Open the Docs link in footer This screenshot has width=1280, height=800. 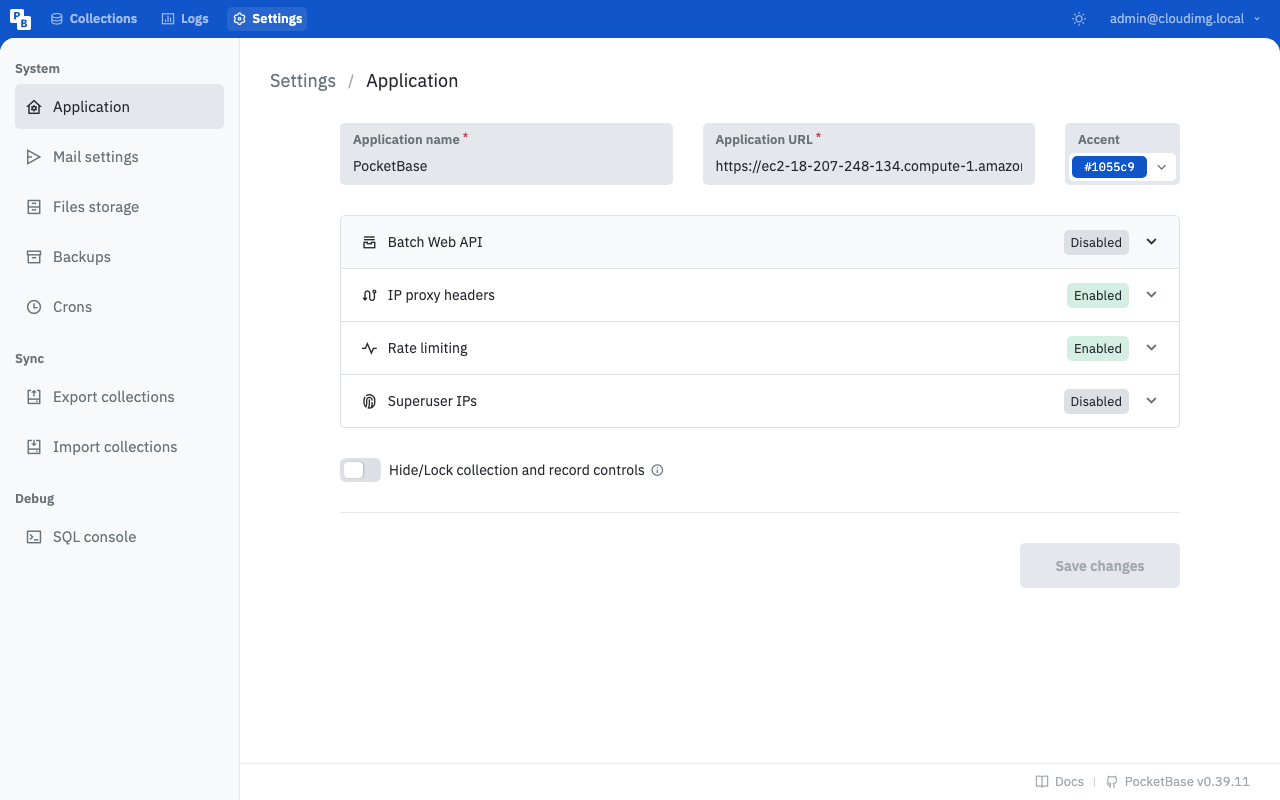1060,782
